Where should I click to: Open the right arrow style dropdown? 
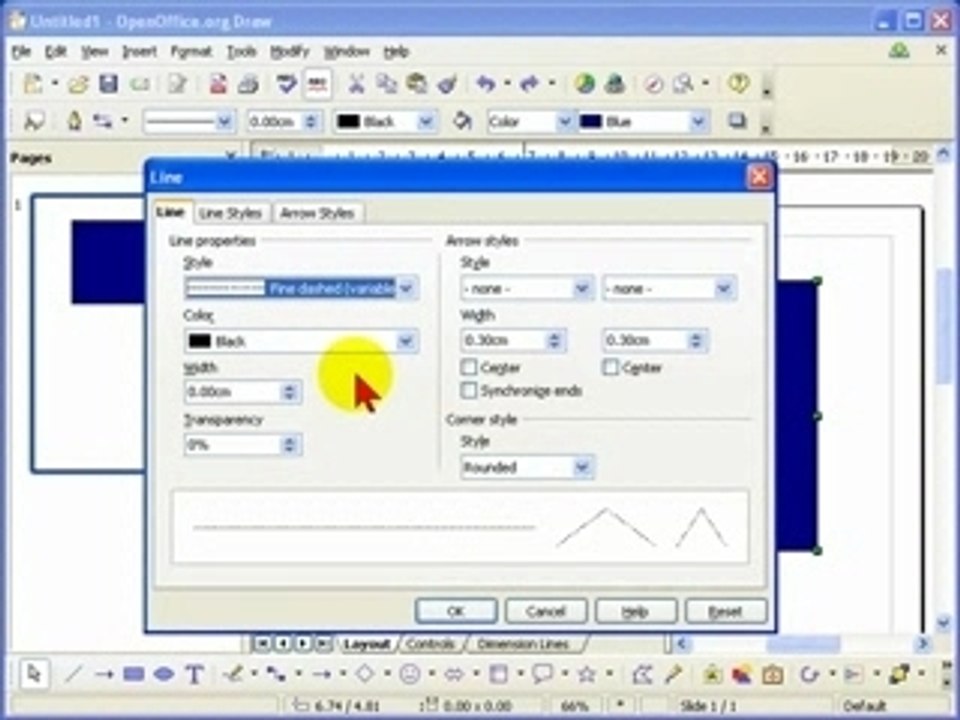coord(724,288)
